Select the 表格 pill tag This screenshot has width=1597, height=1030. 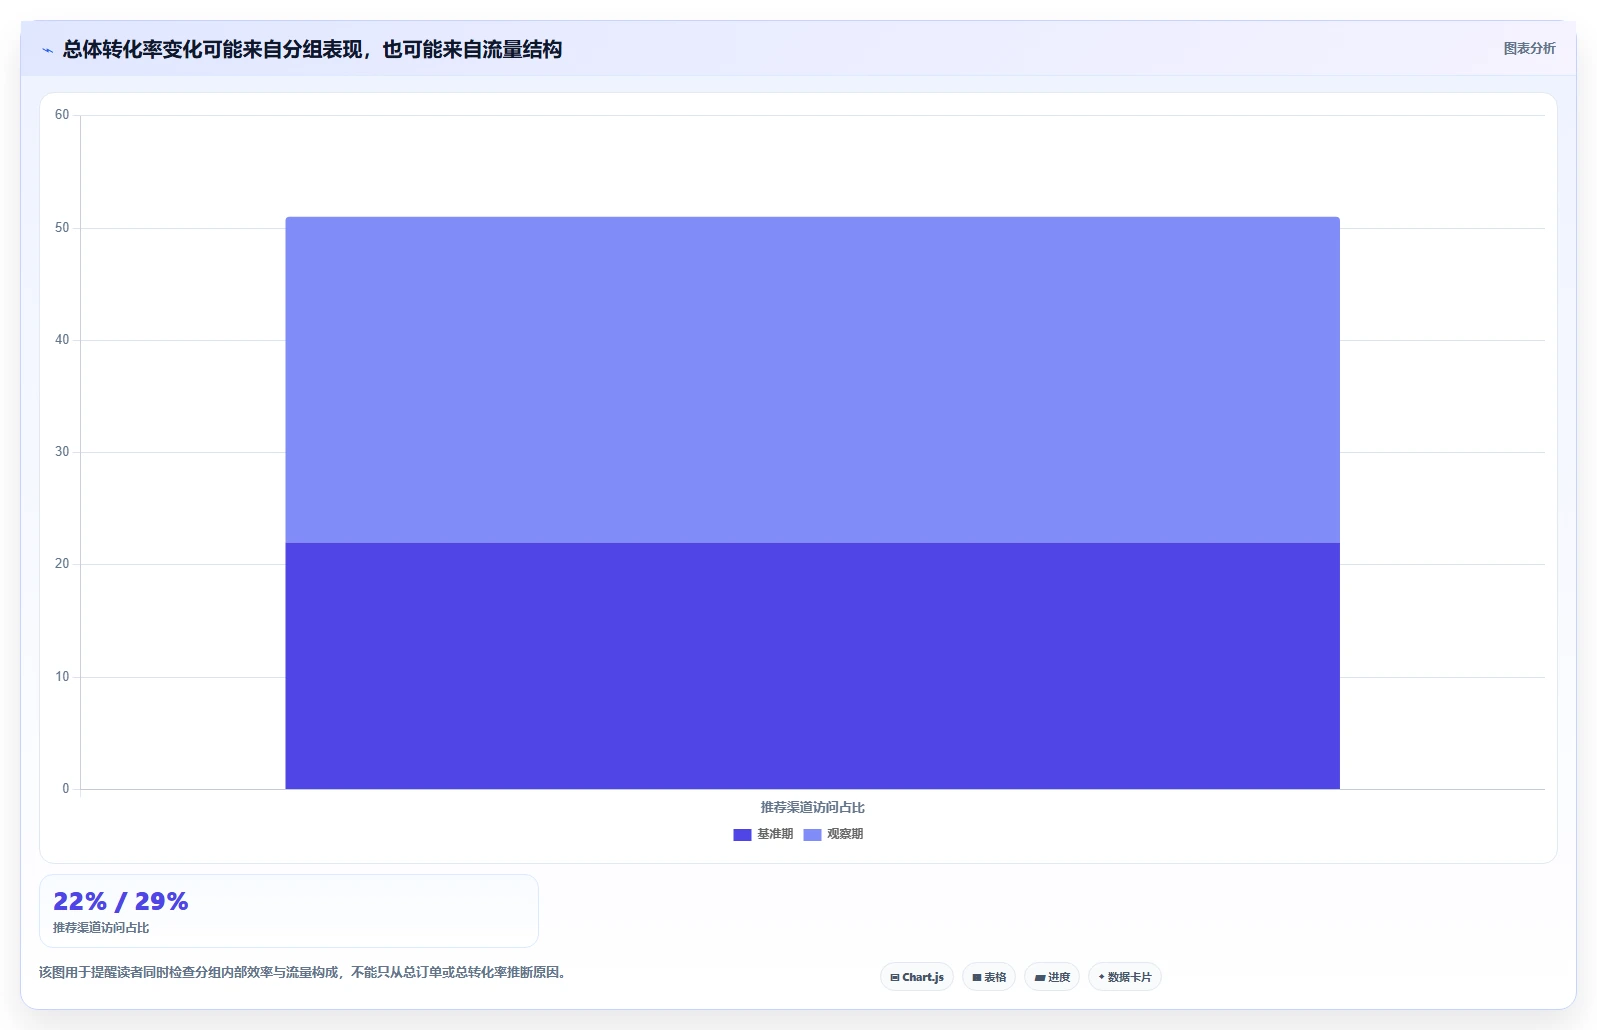click(x=989, y=977)
